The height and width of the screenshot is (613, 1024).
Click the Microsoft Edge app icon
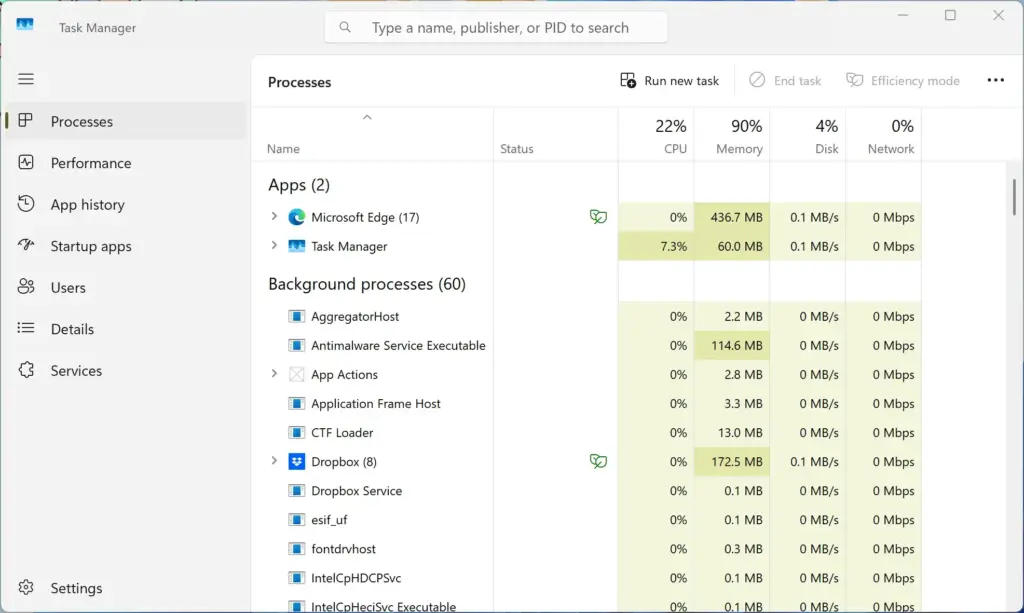[296, 217]
